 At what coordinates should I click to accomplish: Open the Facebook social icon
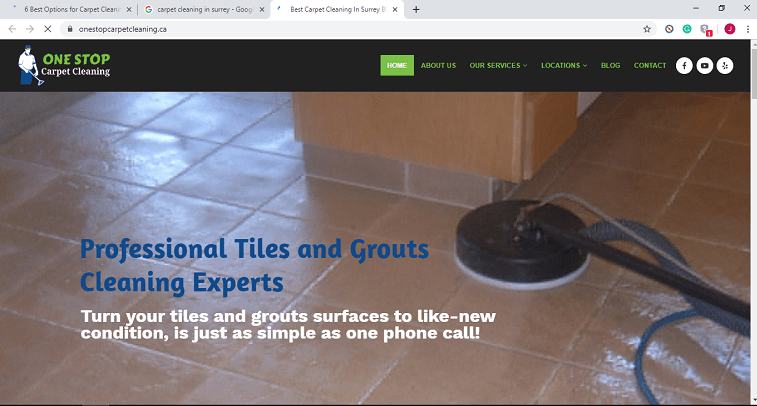(x=684, y=66)
